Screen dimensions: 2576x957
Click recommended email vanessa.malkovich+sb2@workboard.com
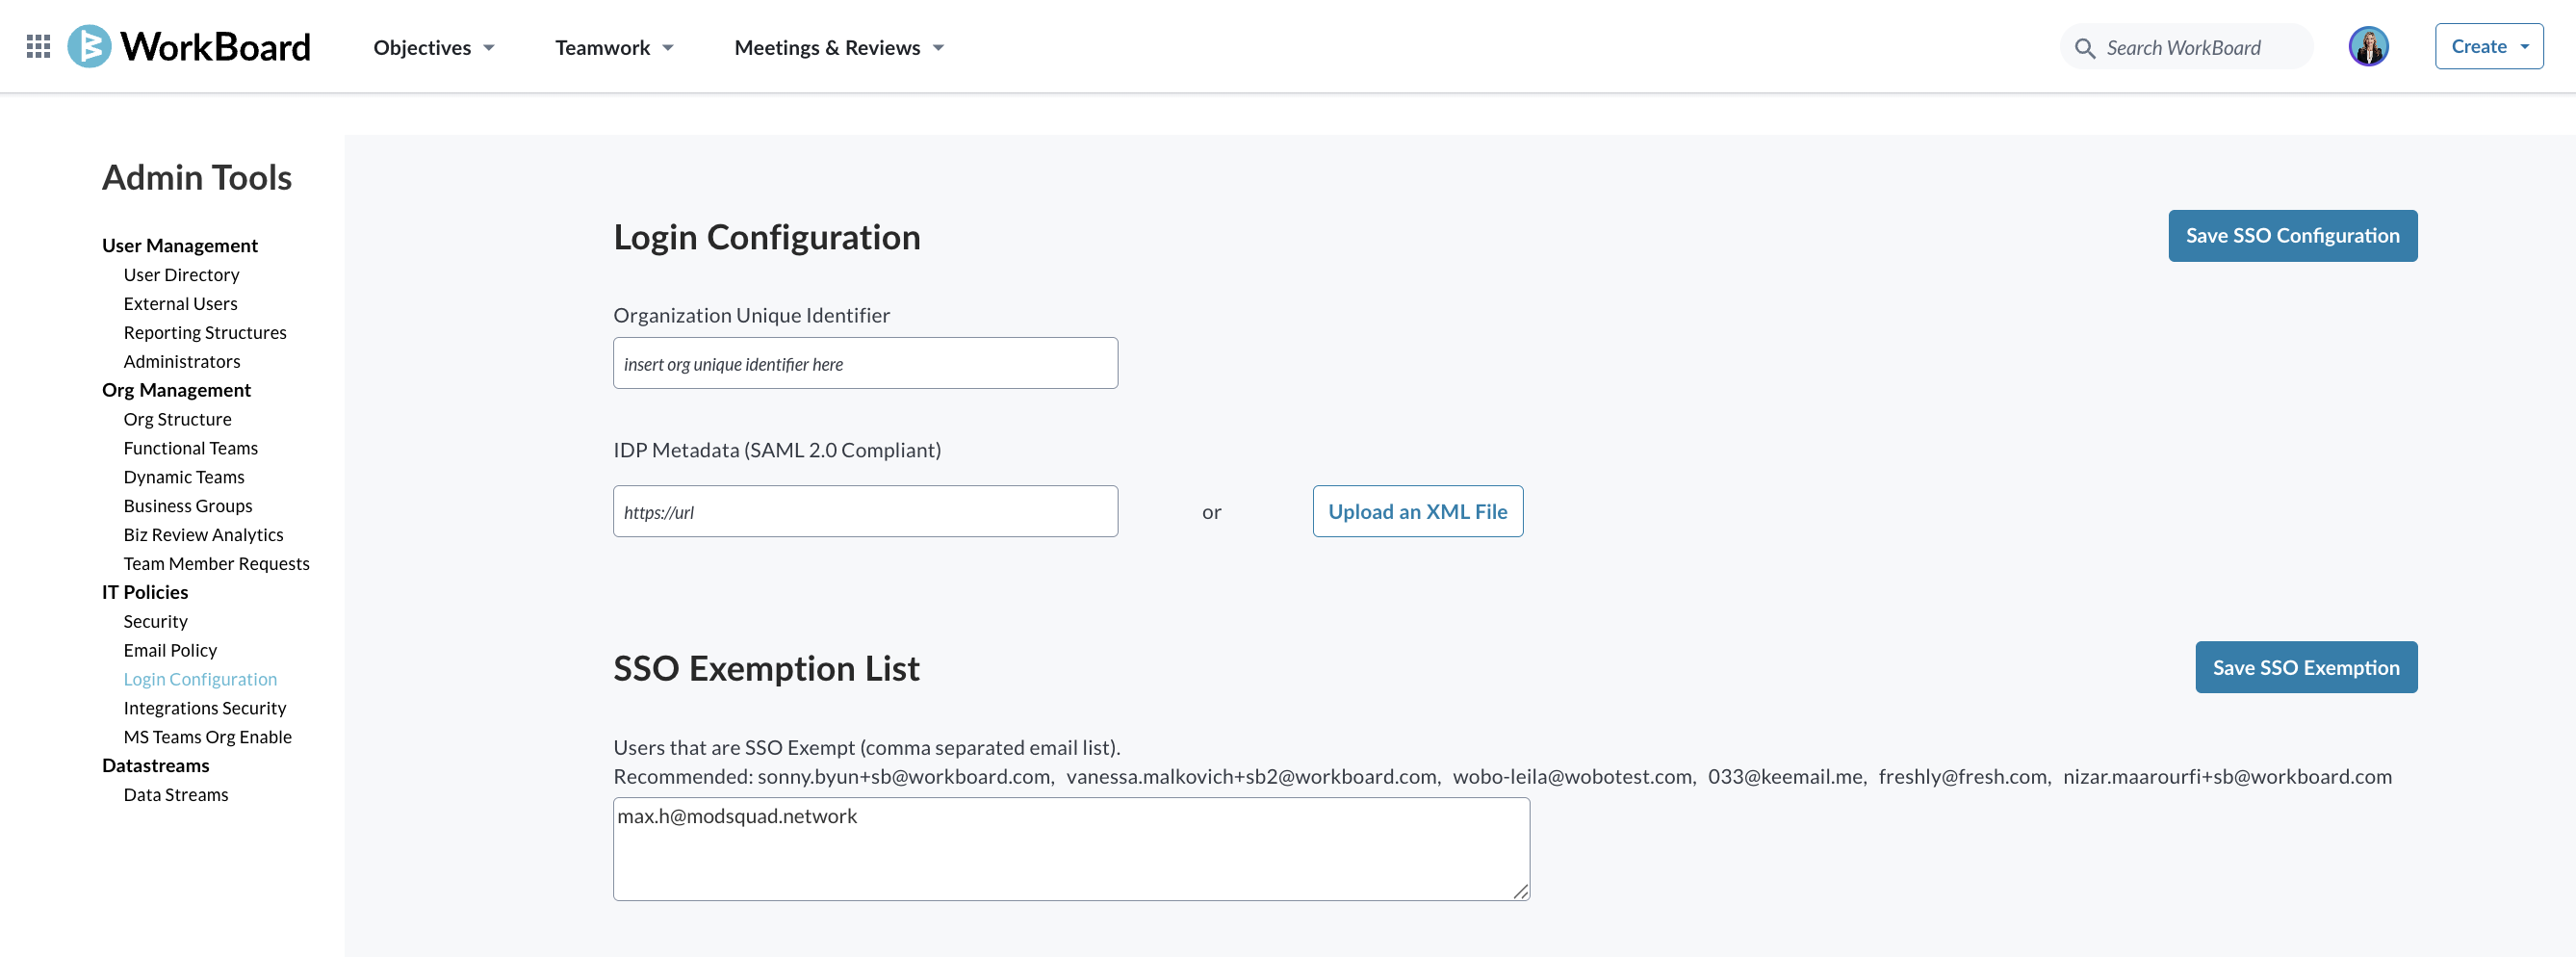1251,777
